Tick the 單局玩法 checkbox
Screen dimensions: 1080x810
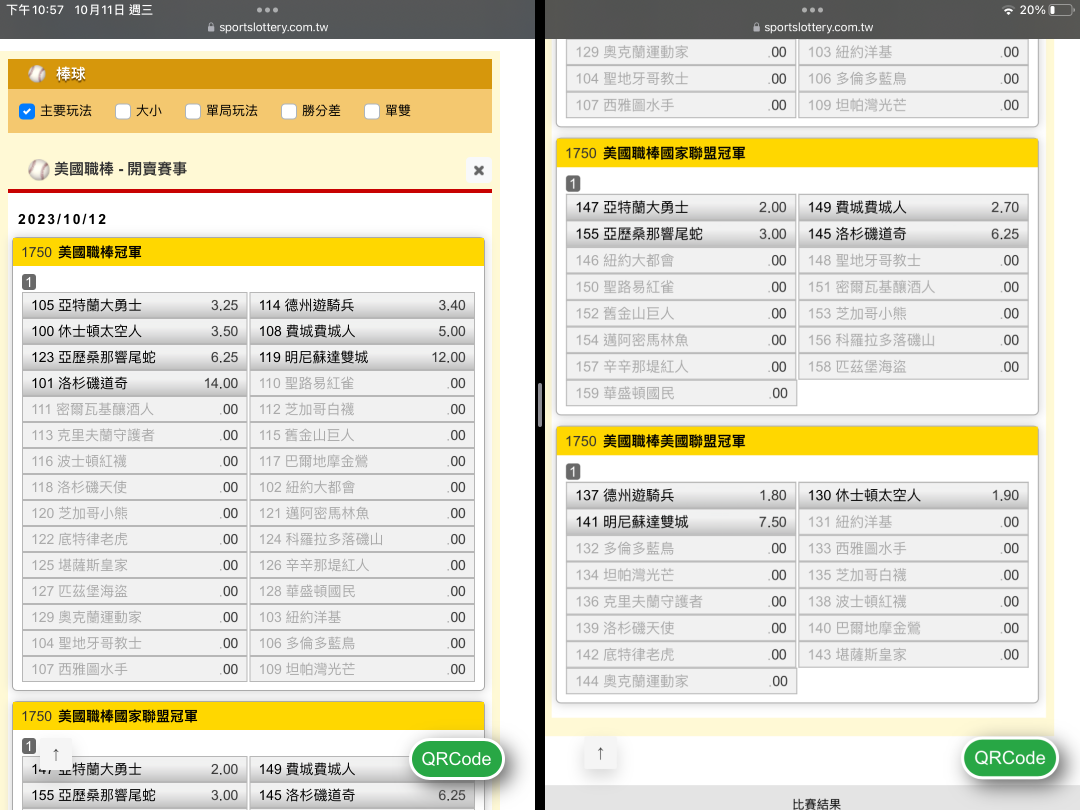click(x=193, y=111)
